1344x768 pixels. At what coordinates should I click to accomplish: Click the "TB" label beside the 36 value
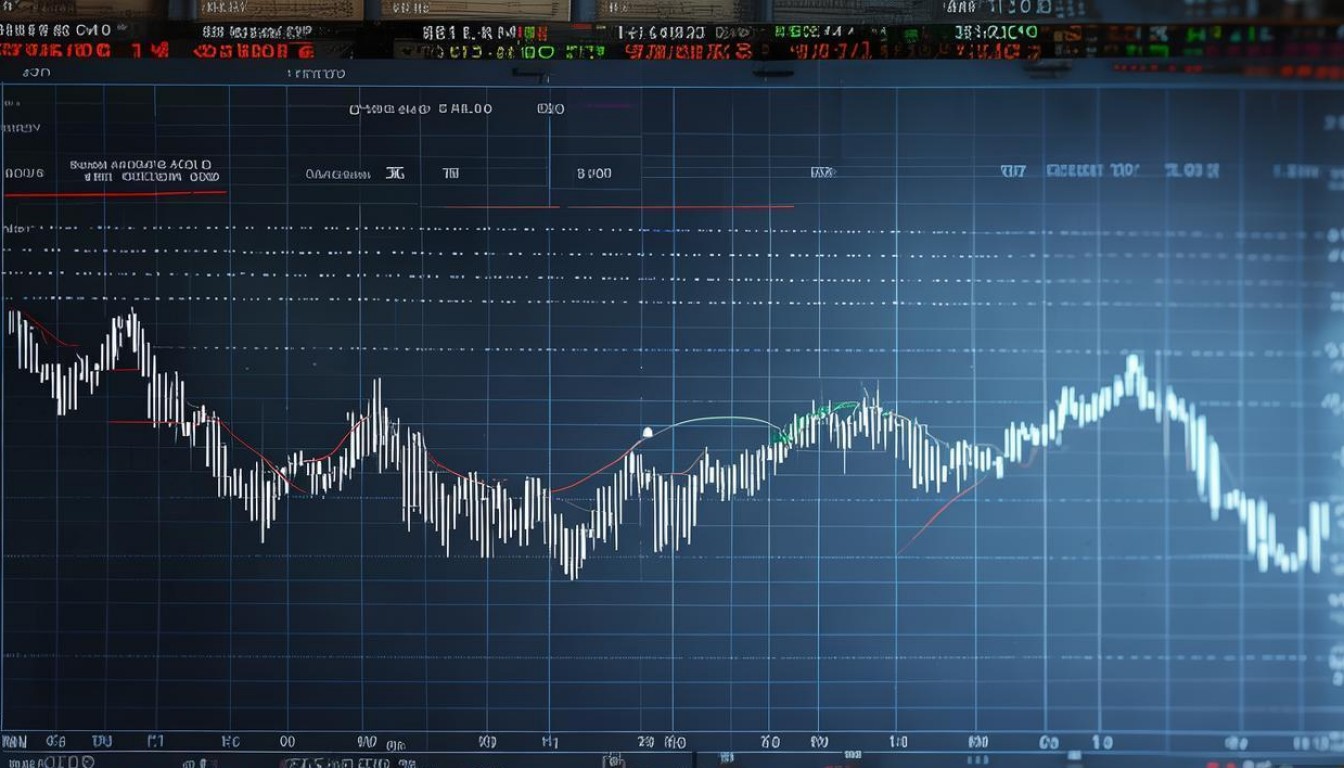[451, 173]
